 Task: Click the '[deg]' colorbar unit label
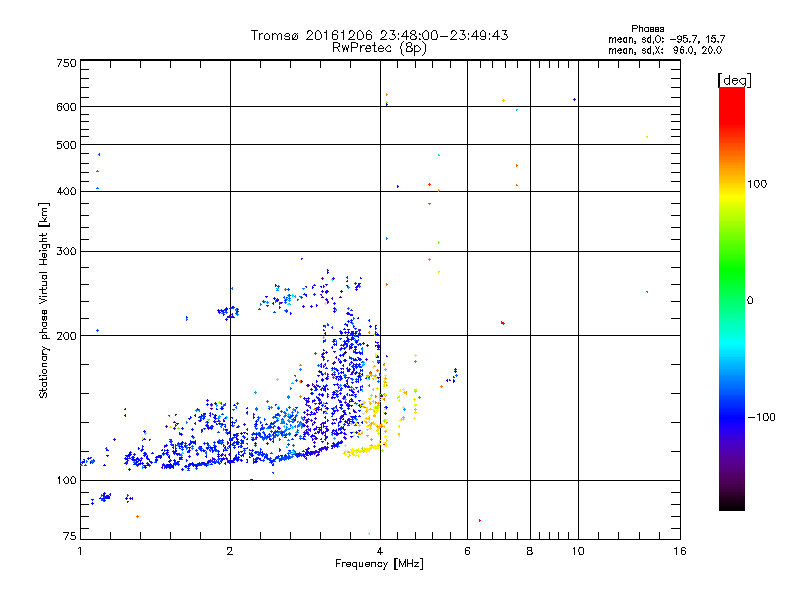(x=734, y=80)
